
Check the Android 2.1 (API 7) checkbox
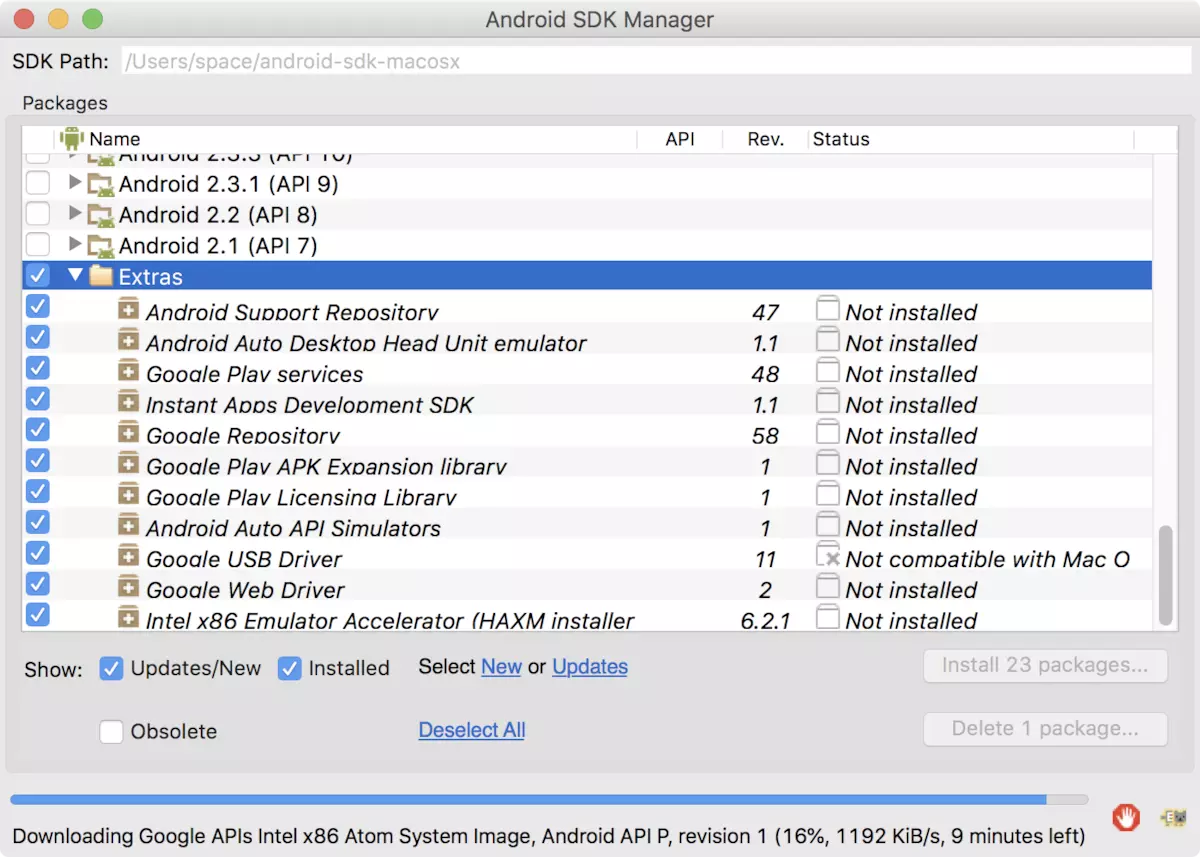37,245
